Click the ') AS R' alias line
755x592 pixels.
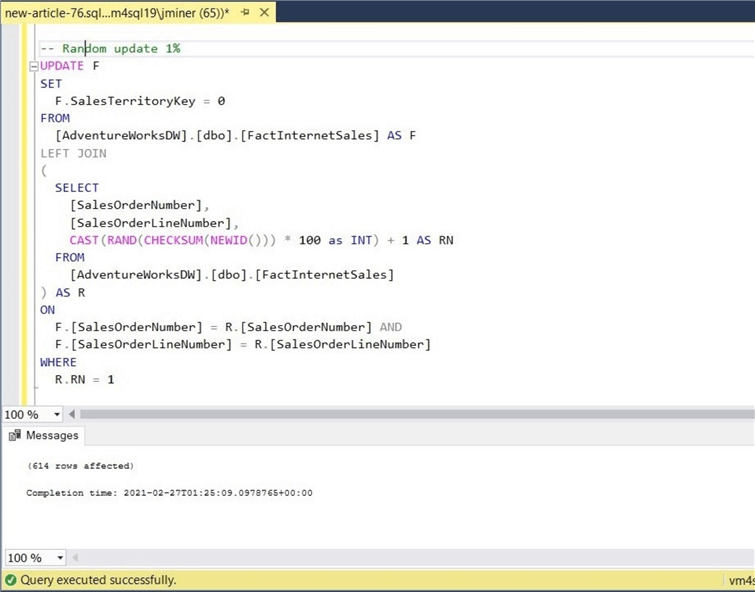[63, 293]
